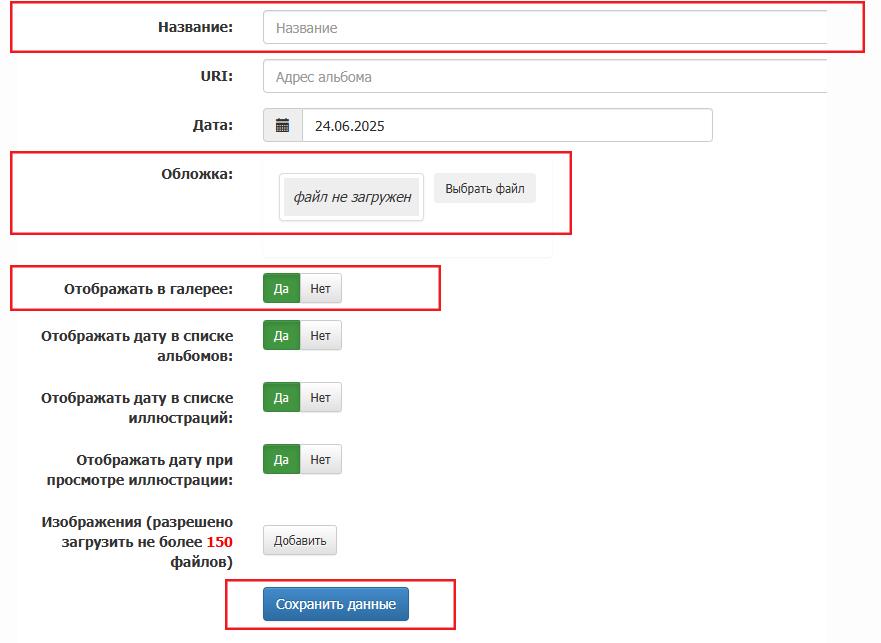Switch date in illustrations list to Нет

point(320,398)
